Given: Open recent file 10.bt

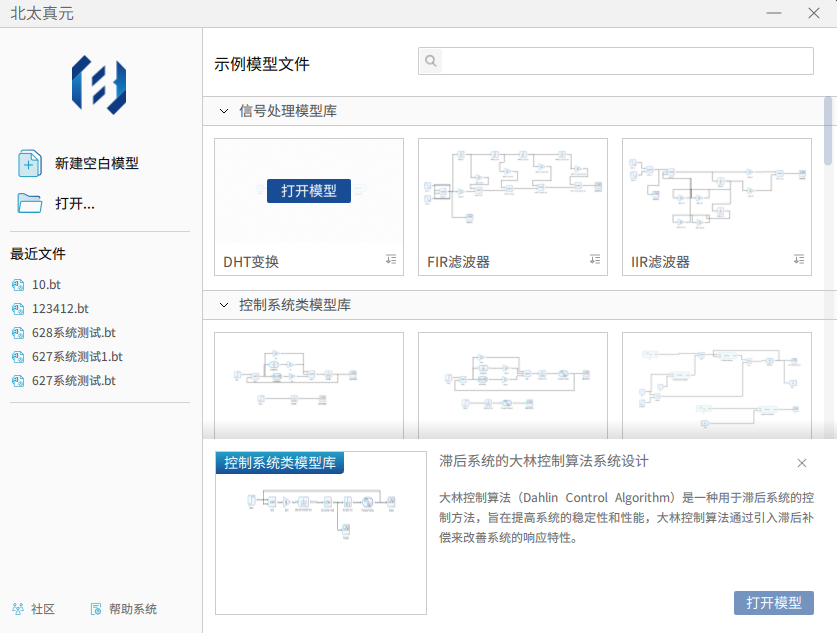Looking at the screenshot, I should point(47,285).
